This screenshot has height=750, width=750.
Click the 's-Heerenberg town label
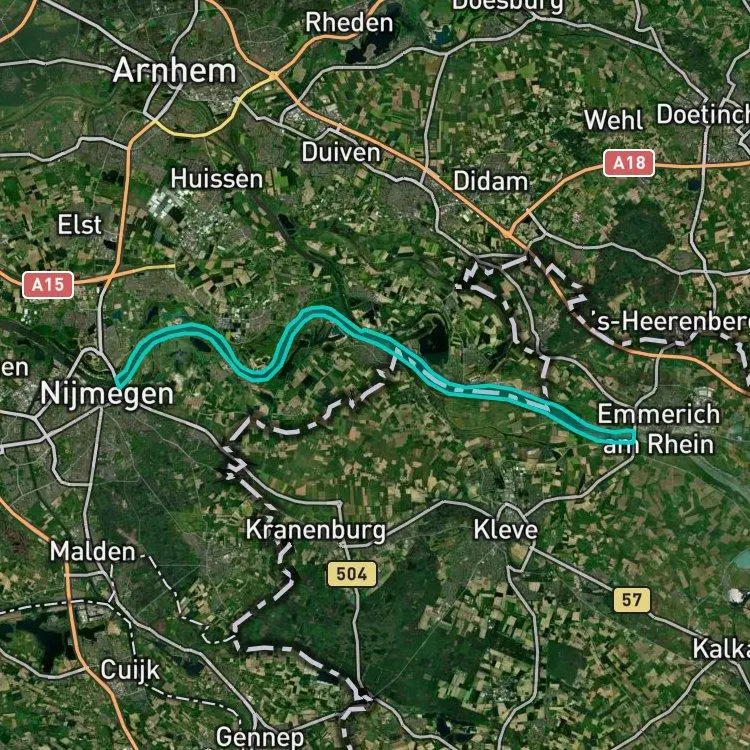(x=670, y=321)
